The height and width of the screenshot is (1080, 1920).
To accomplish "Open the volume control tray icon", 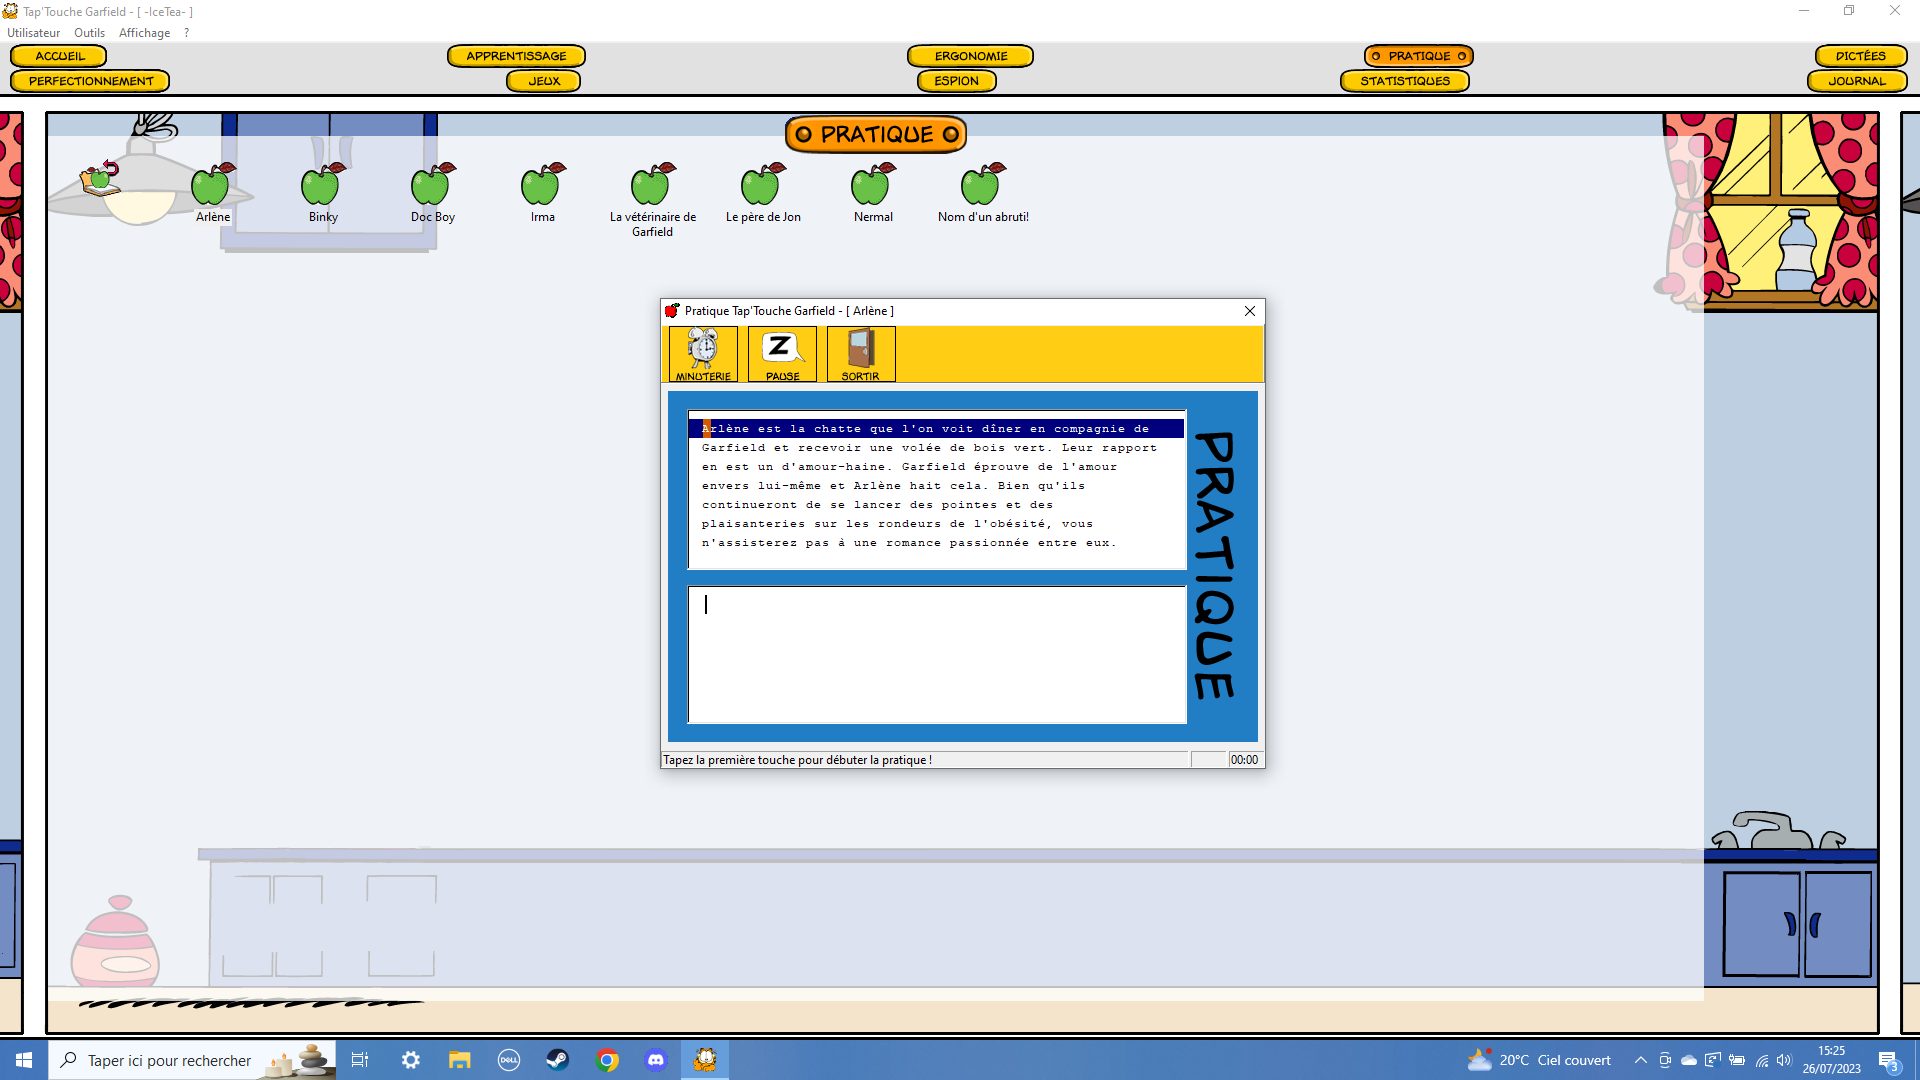I will pos(1784,1060).
